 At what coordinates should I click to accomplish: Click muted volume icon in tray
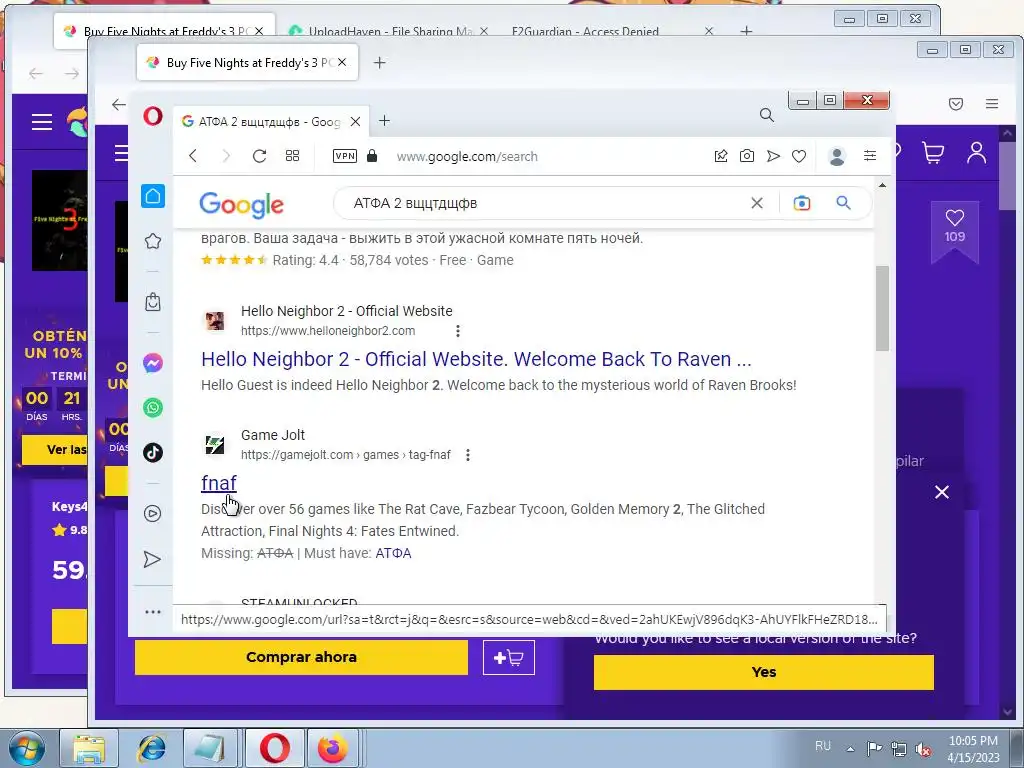click(923, 749)
